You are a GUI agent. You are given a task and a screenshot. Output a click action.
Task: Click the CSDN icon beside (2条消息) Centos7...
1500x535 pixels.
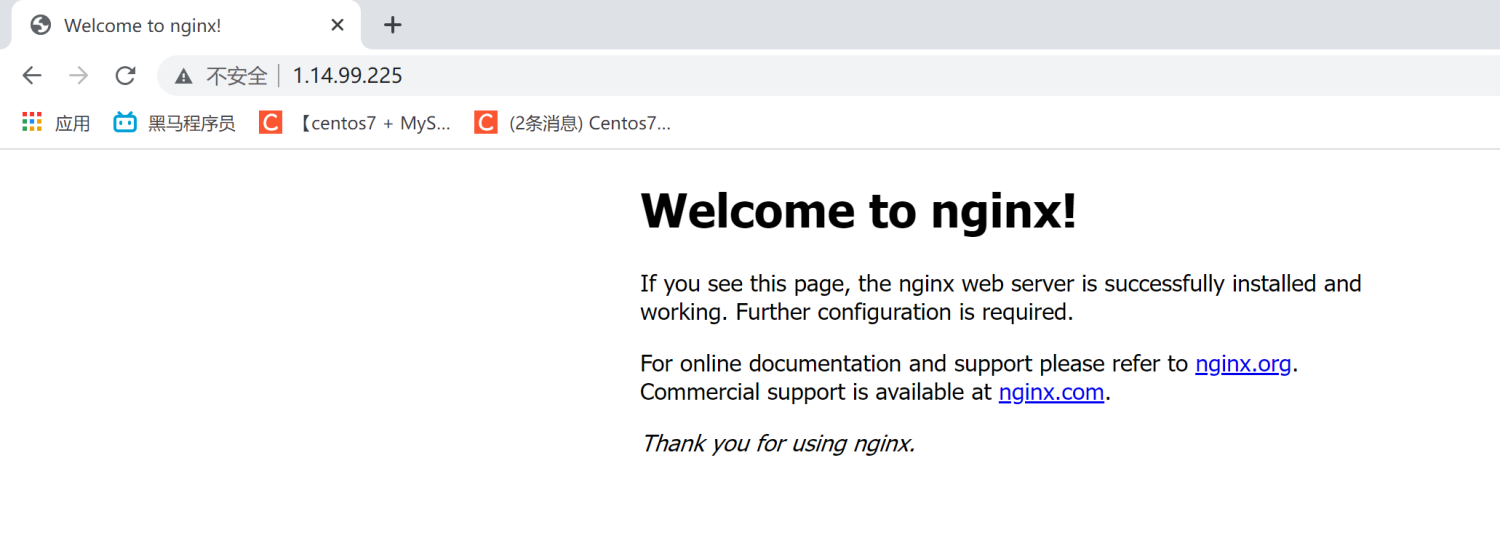[x=486, y=122]
